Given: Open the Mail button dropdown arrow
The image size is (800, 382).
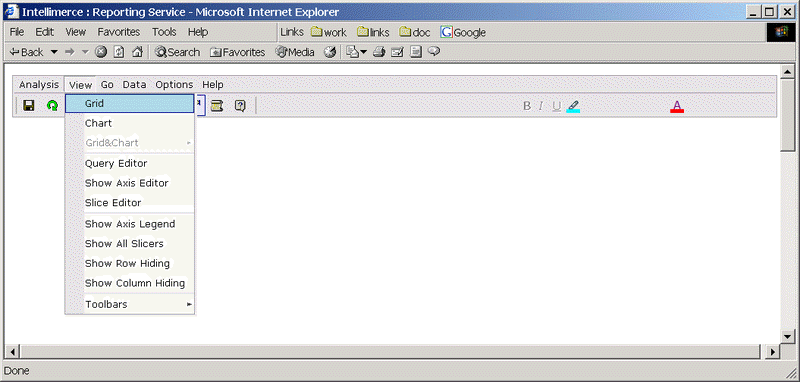Looking at the screenshot, I should [x=364, y=52].
